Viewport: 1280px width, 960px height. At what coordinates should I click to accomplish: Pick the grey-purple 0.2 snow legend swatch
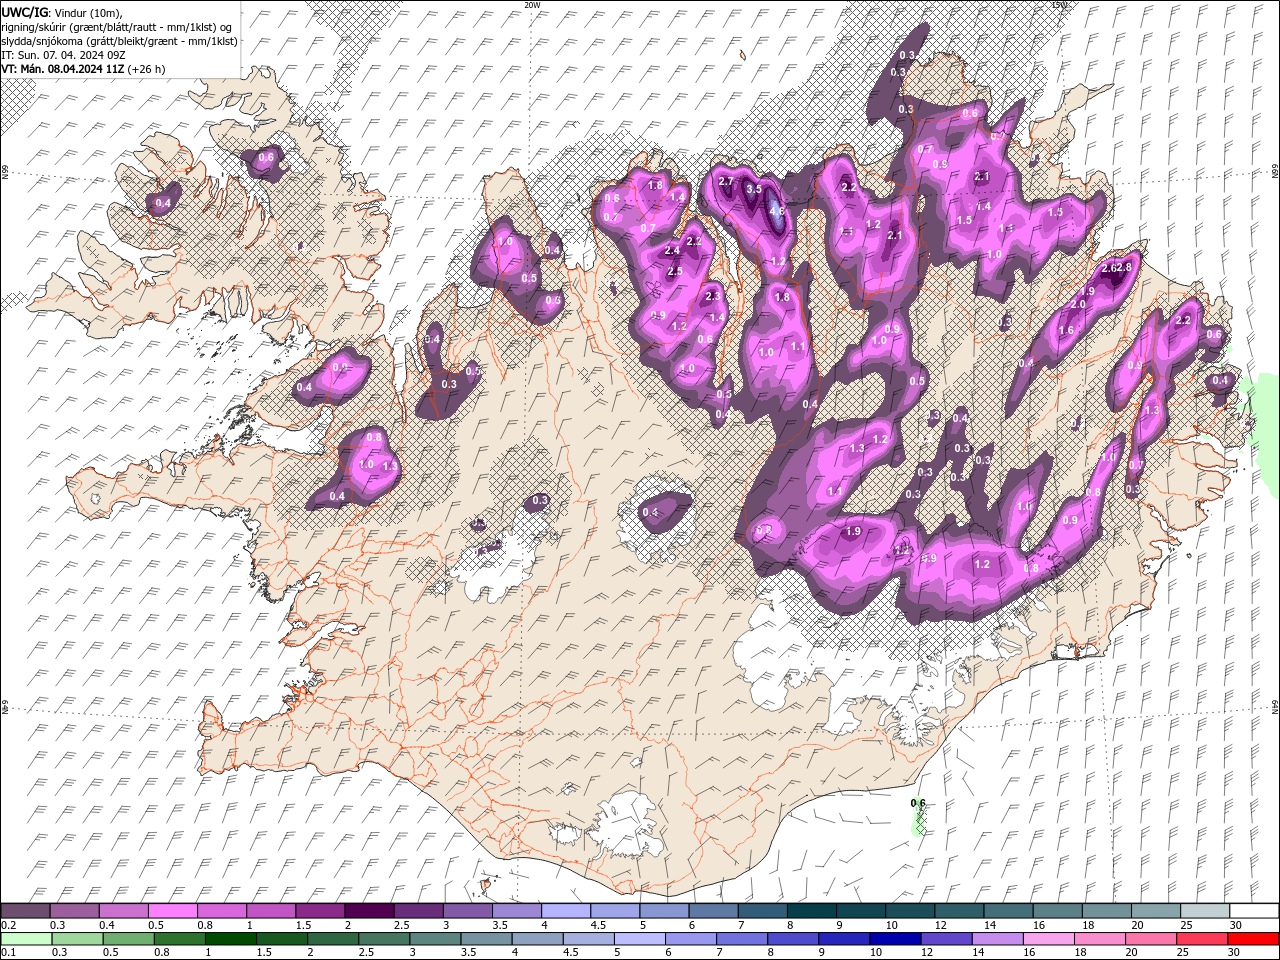pos(25,911)
